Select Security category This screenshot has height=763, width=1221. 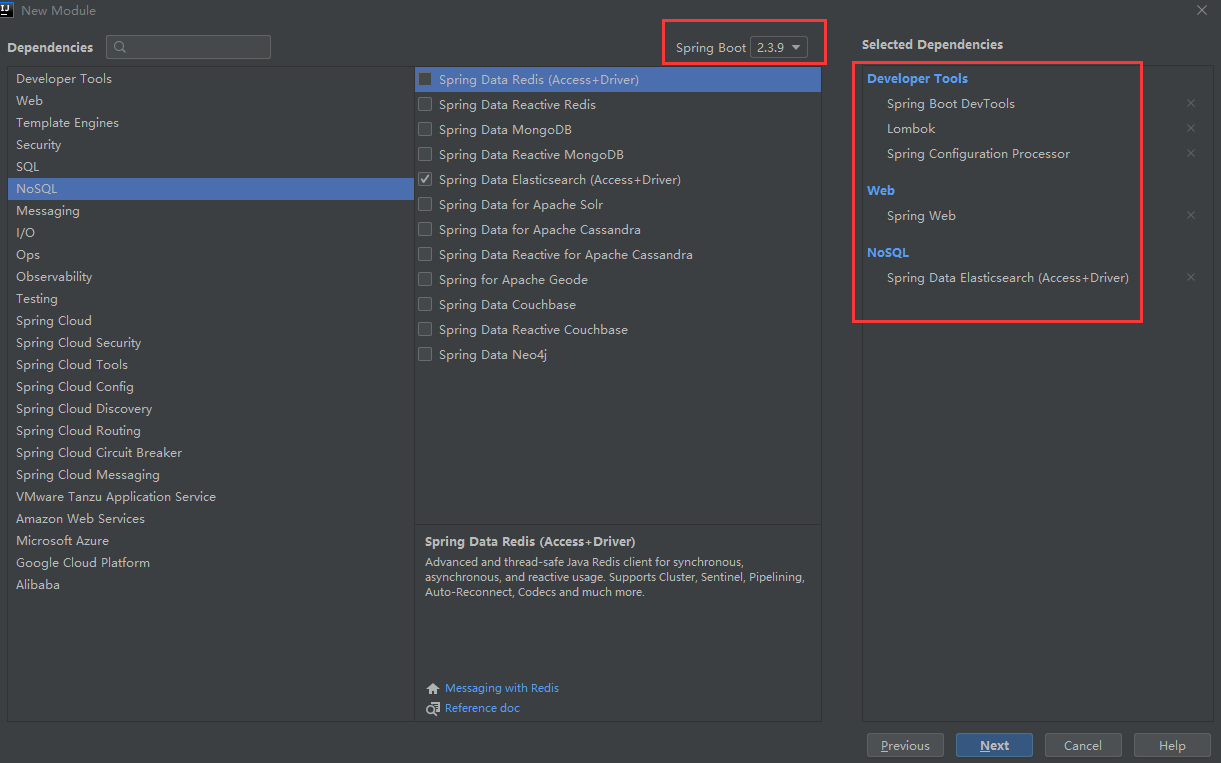click(x=211, y=144)
